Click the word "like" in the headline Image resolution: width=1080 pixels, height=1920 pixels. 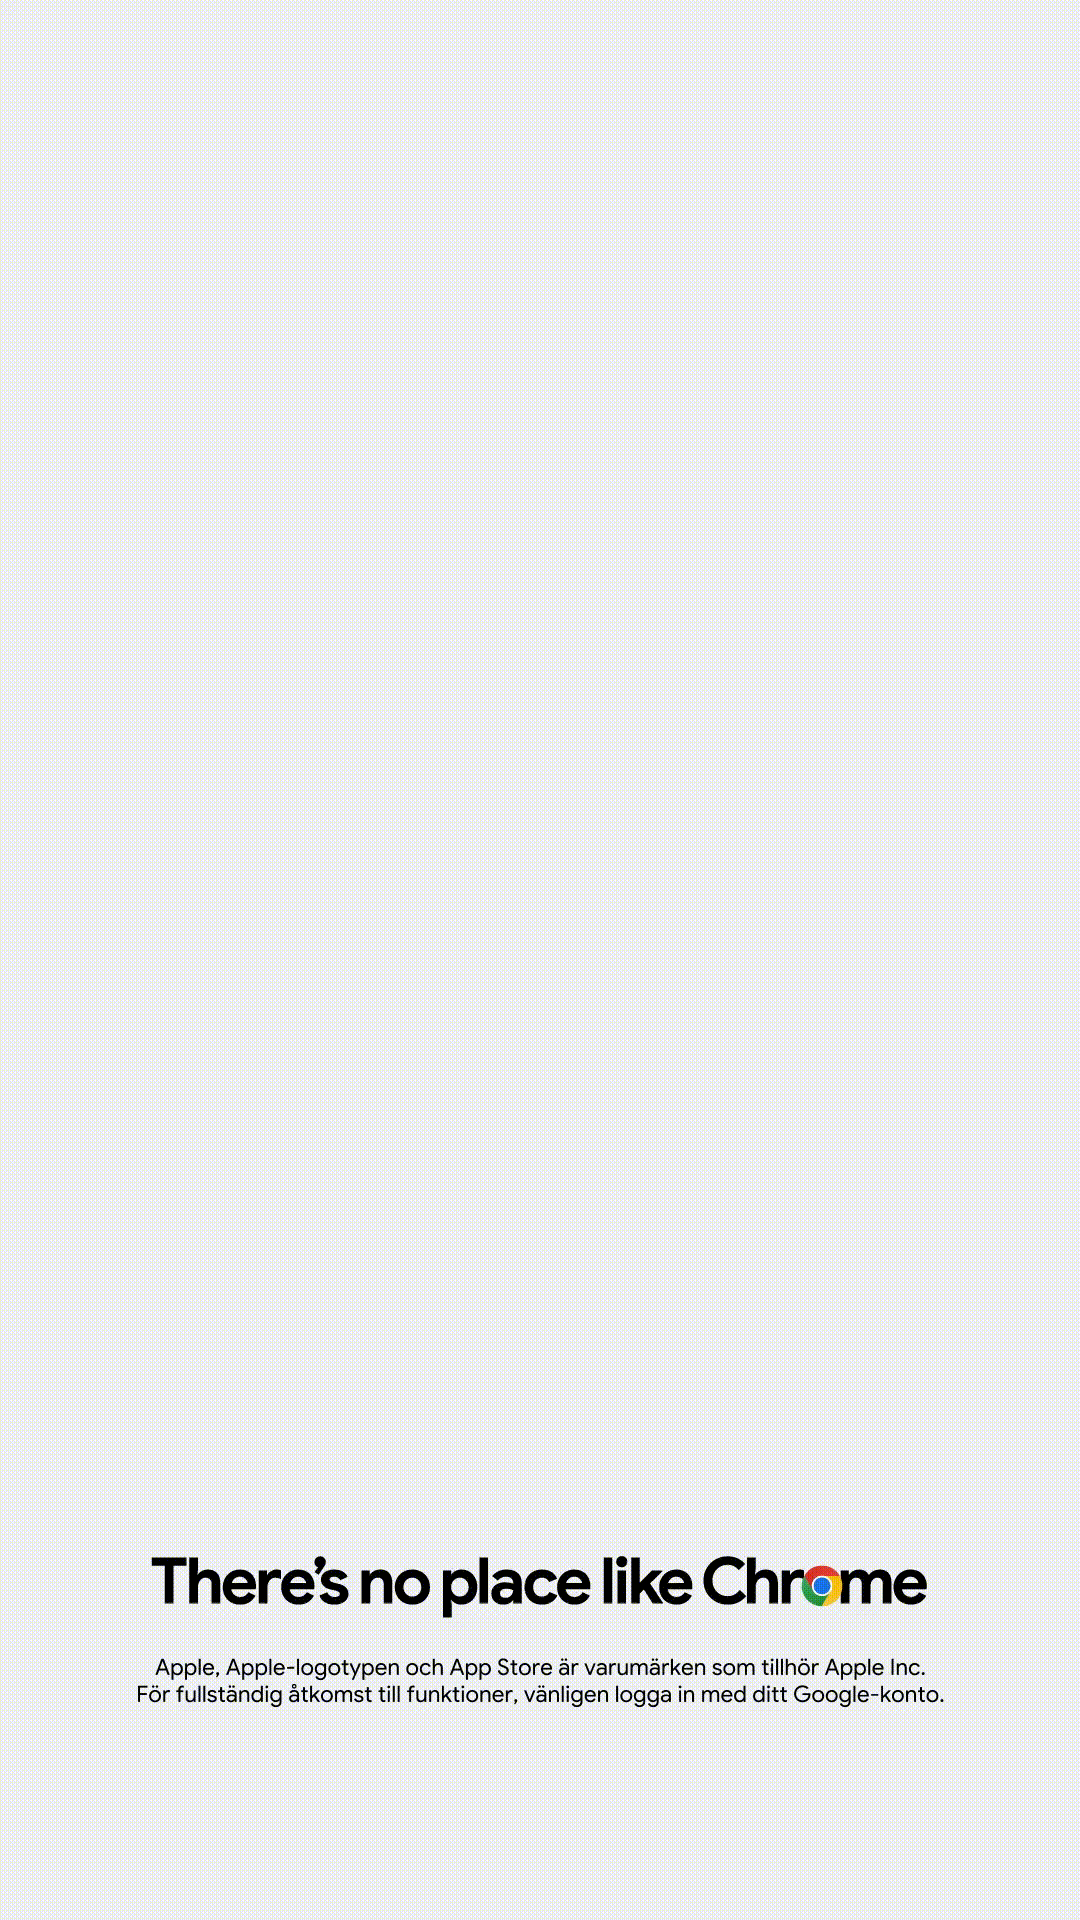pos(647,1581)
